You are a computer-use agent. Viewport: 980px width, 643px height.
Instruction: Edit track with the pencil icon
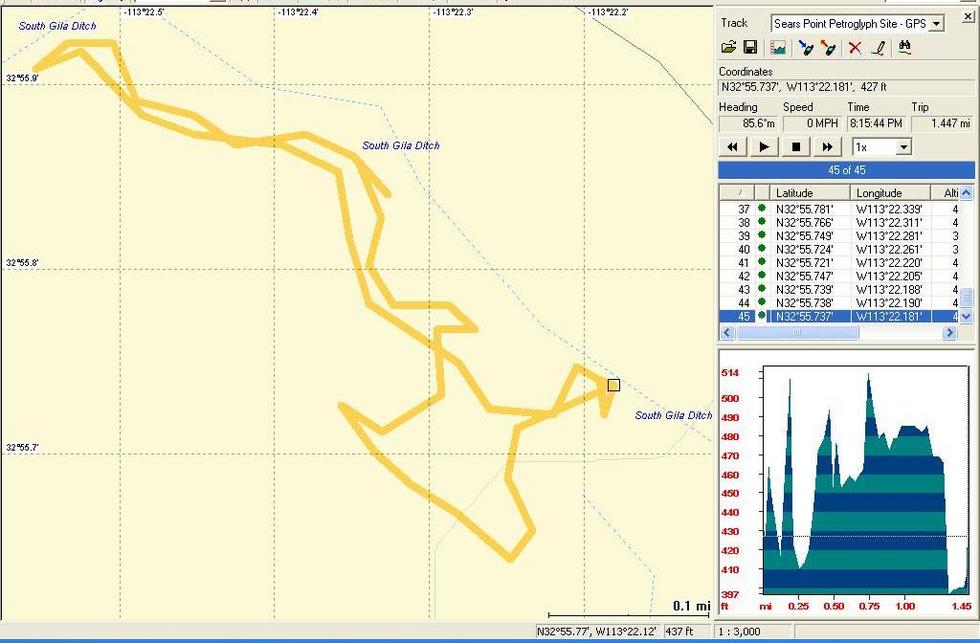point(878,47)
